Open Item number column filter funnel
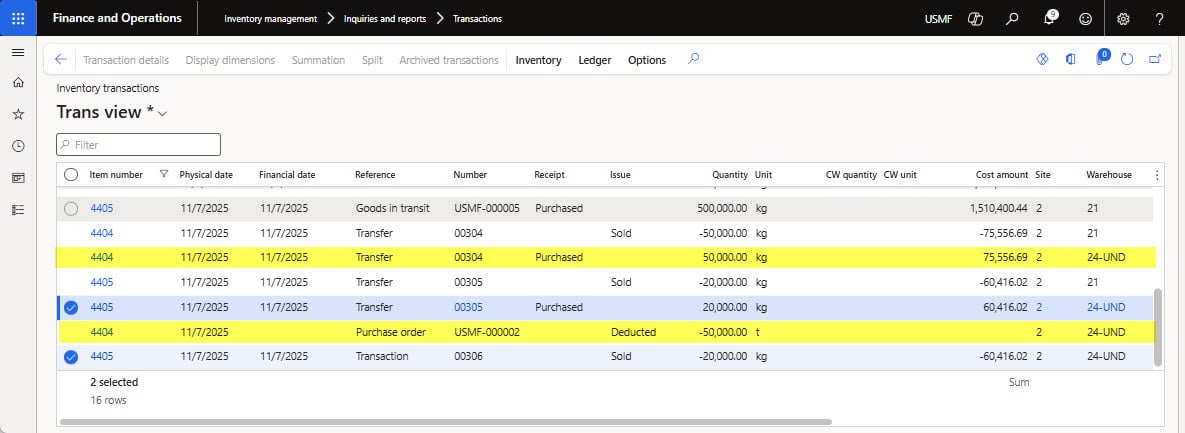Image resolution: width=1185 pixels, height=433 pixels. click(x=164, y=175)
